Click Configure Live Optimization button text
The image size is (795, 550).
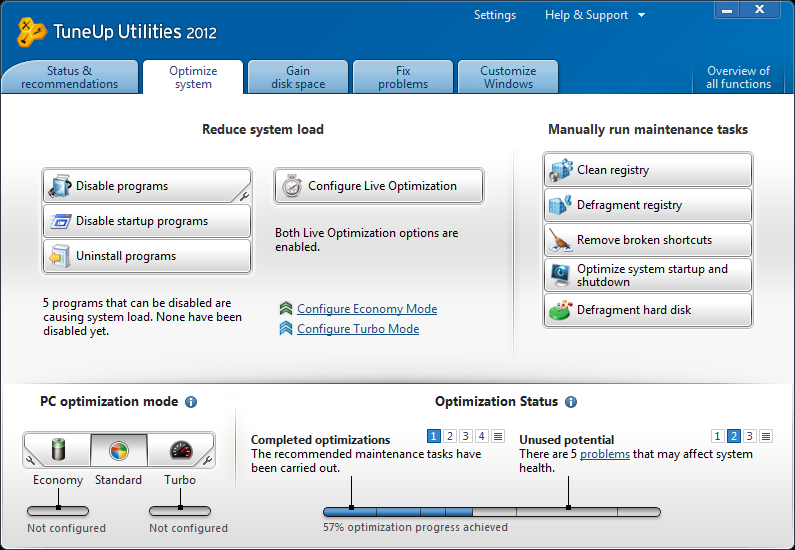tap(382, 186)
